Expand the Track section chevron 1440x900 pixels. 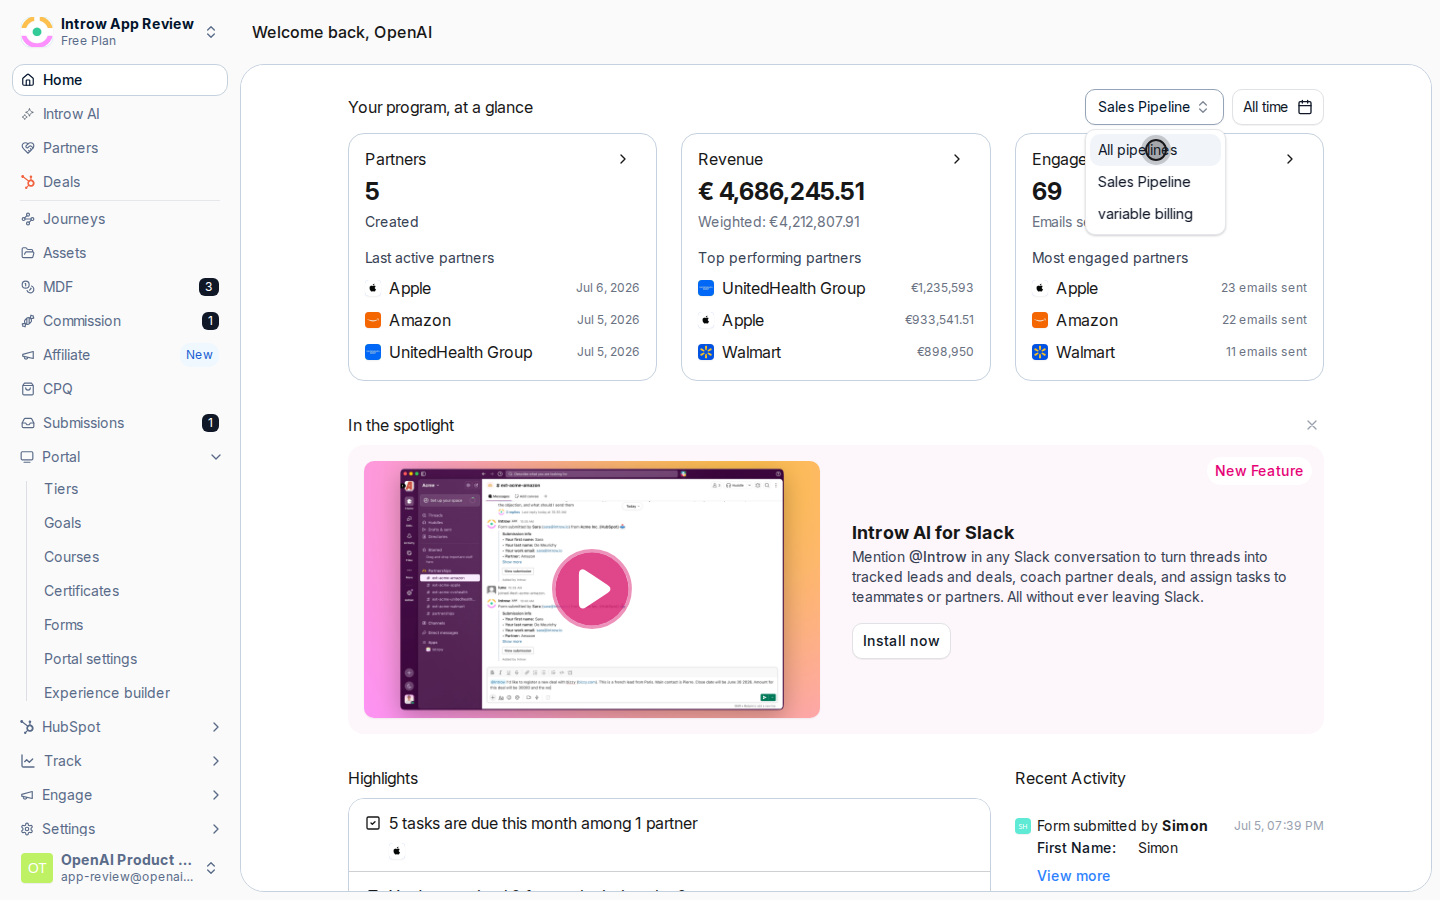(216, 761)
